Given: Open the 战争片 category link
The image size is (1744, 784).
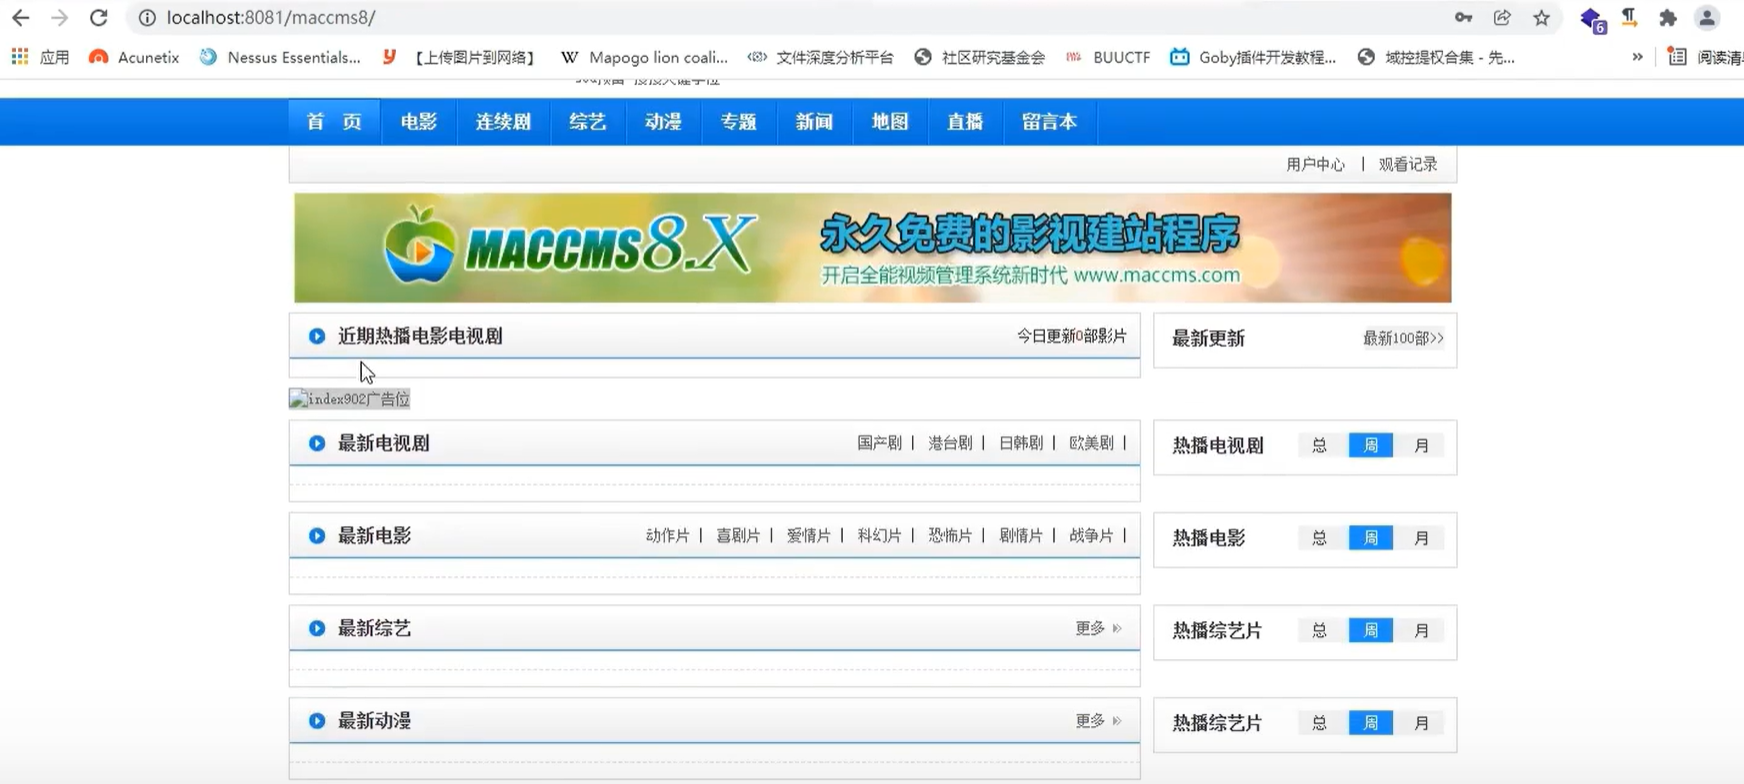Looking at the screenshot, I should 1091,536.
